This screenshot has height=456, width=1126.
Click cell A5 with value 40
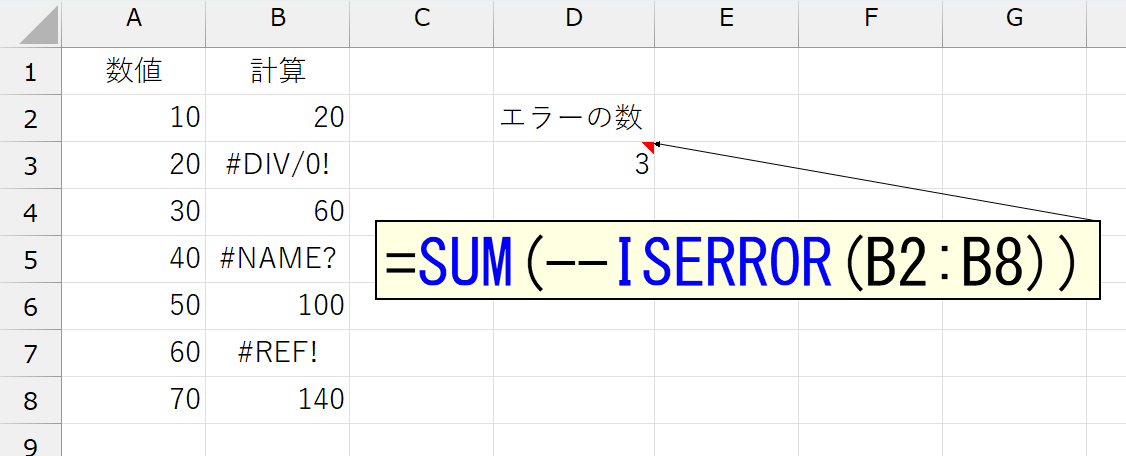[x=134, y=259]
